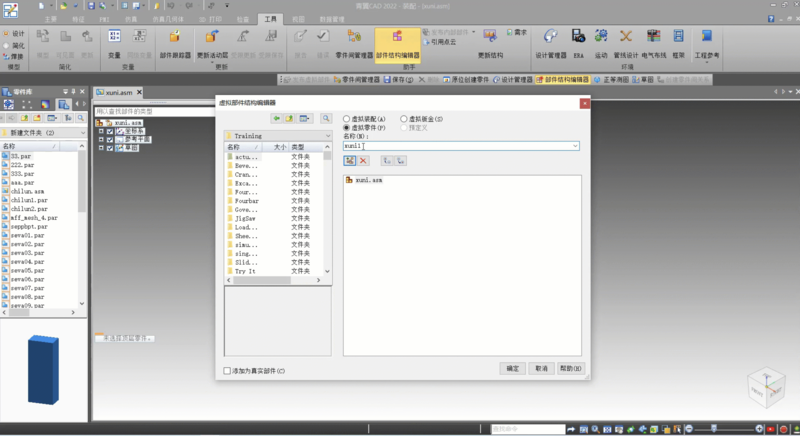Open the 部件结构编辑器 ribbon tool
This screenshot has width=800, height=436.
pyautogui.click(x=397, y=44)
